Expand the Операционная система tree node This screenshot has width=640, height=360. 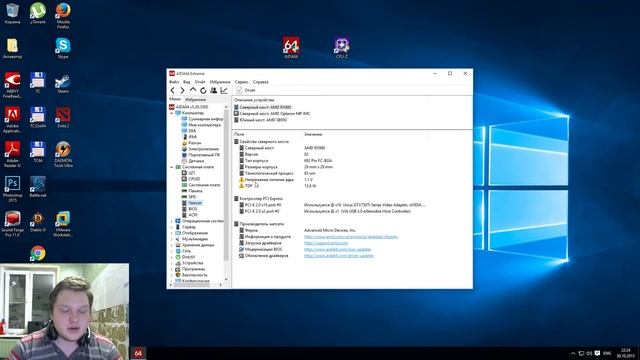point(172,221)
